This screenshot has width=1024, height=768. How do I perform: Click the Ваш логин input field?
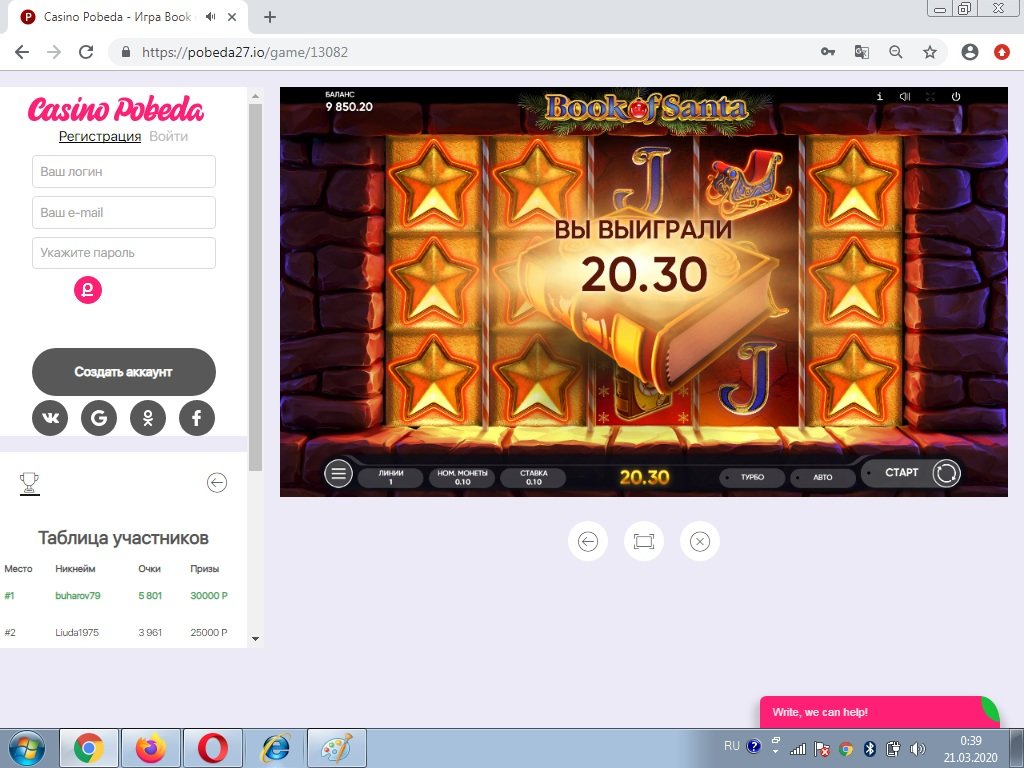124,171
